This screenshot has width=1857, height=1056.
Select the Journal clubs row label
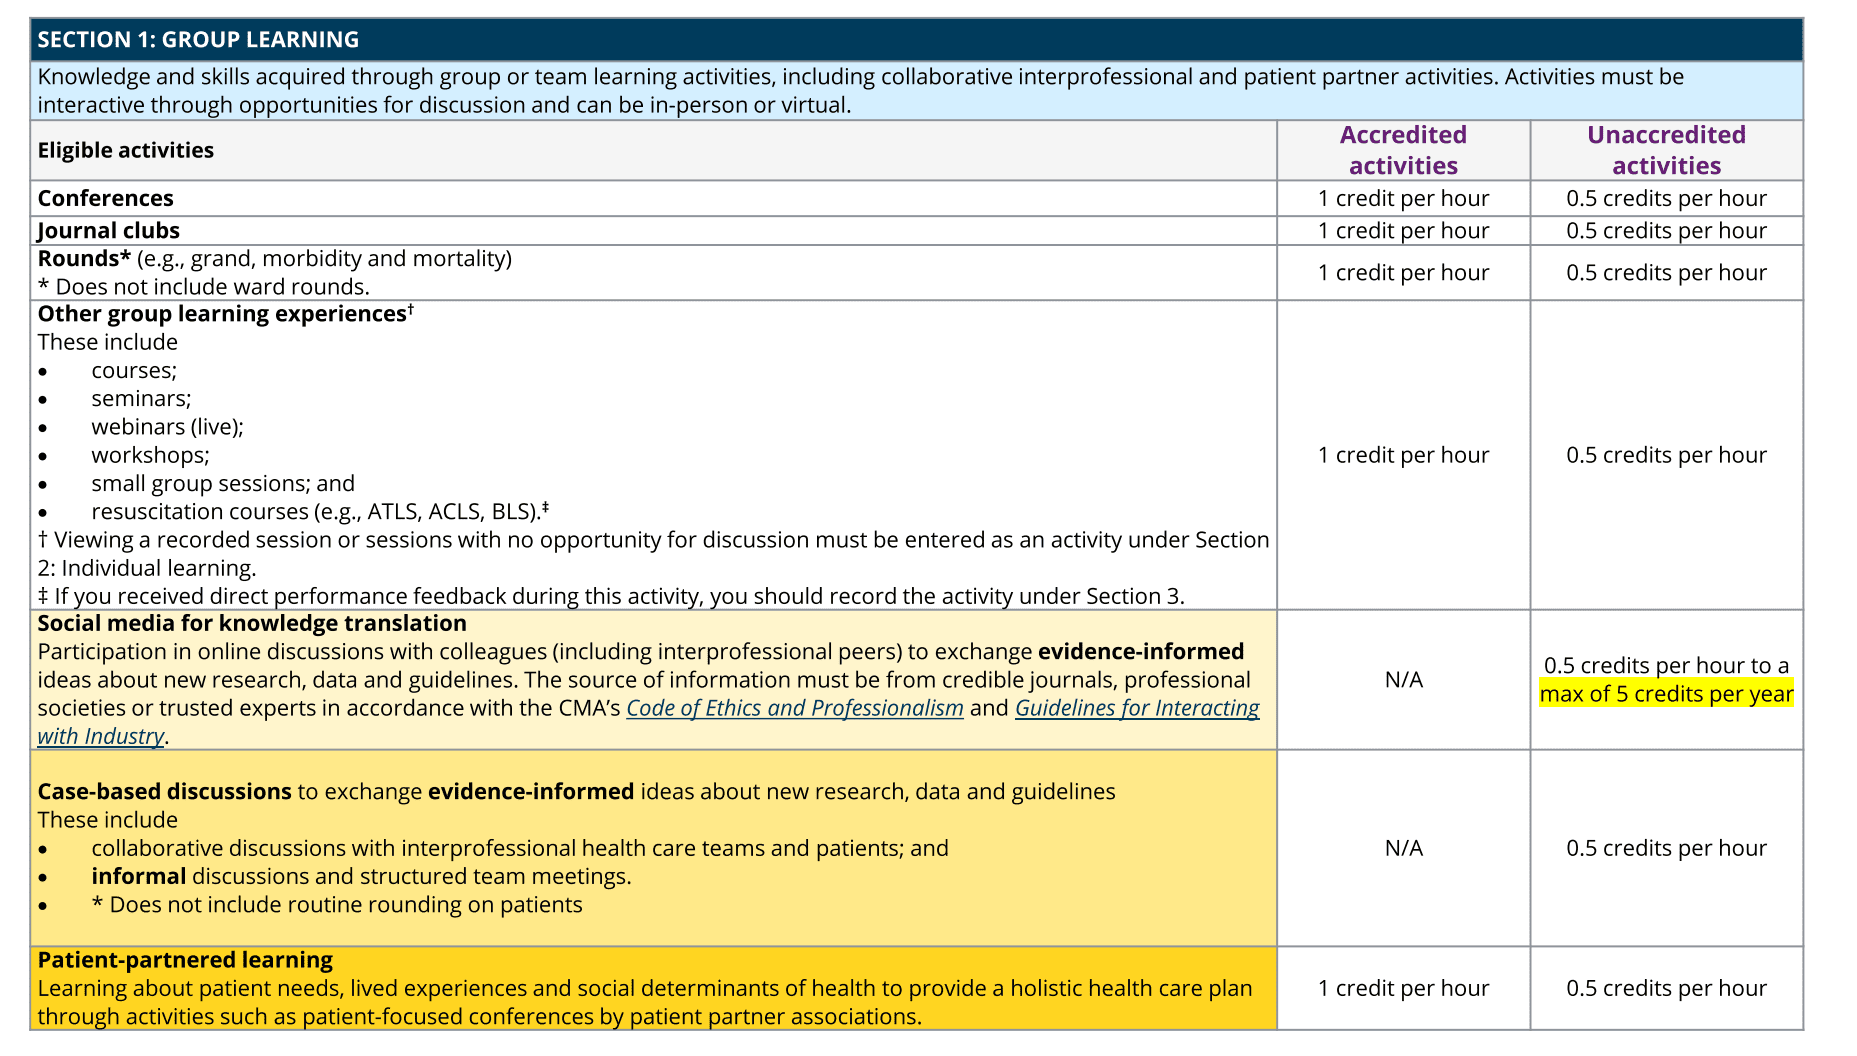point(109,231)
